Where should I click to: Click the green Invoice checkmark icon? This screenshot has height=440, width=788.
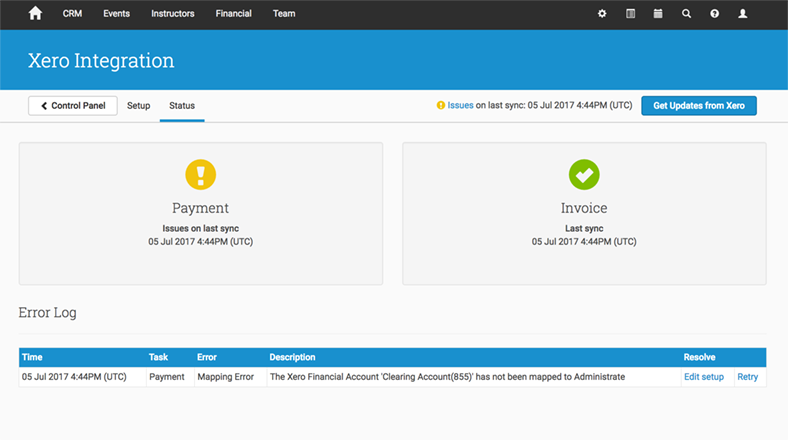pyautogui.click(x=584, y=174)
